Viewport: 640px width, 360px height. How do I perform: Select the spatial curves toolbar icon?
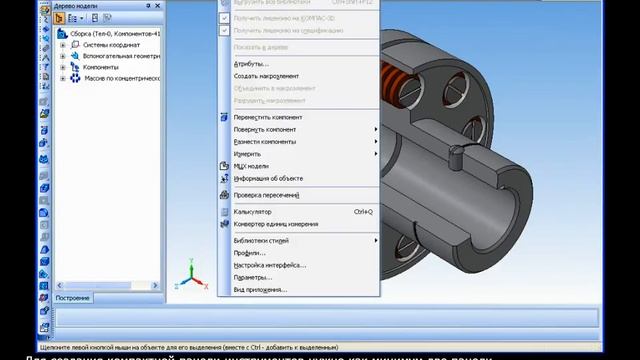(x=45, y=19)
